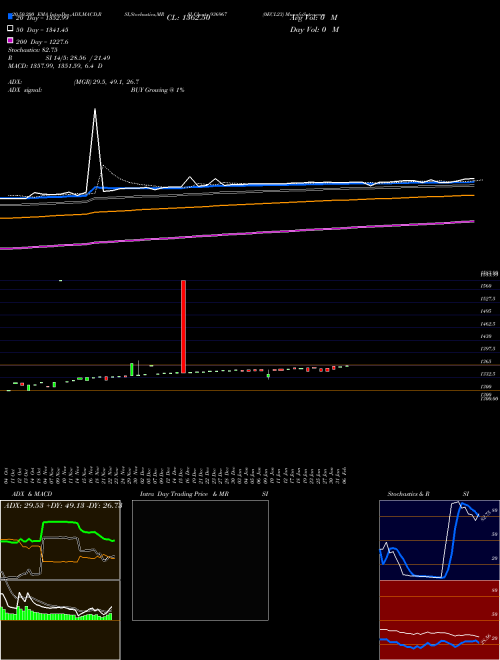Screen dimensions: 500x660
Task: Click the 'Intra Day Trading Price & MR' title
Action: click(184, 494)
